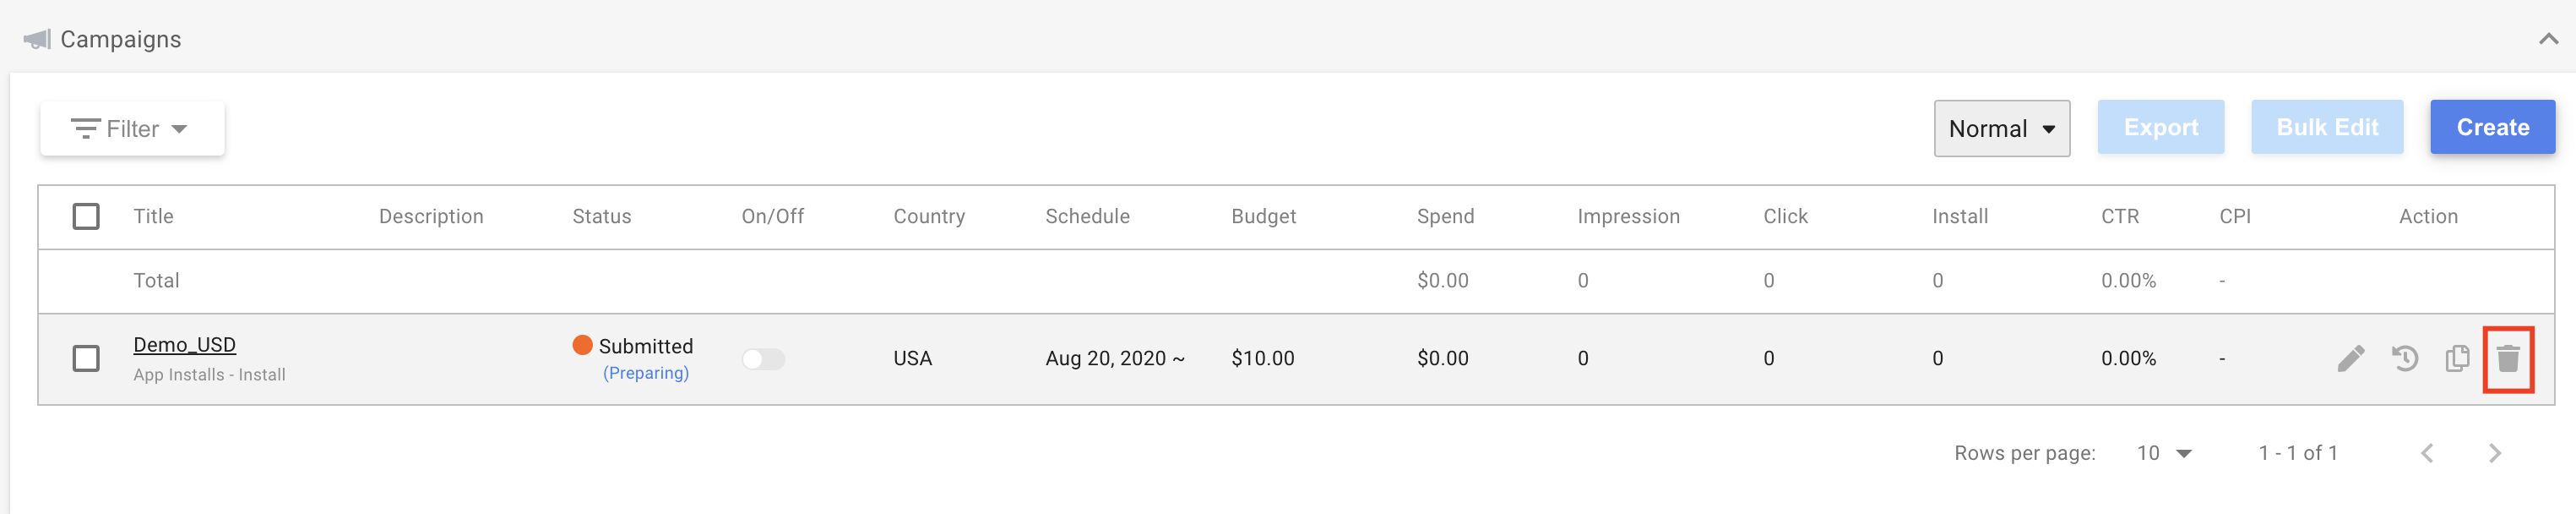Click the Campaigns megaphone icon
Viewport: 2576px width, 514px height.
(x=37, y=39)
